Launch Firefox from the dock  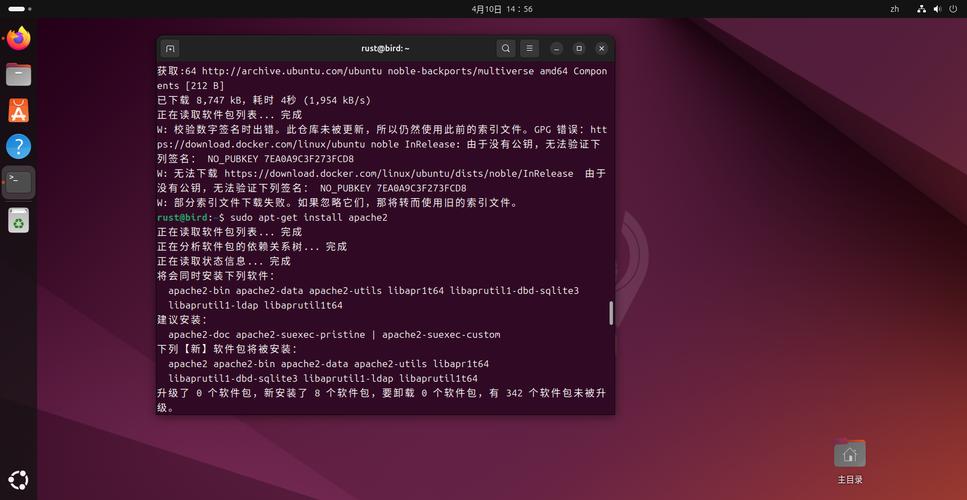pos(18,39)
